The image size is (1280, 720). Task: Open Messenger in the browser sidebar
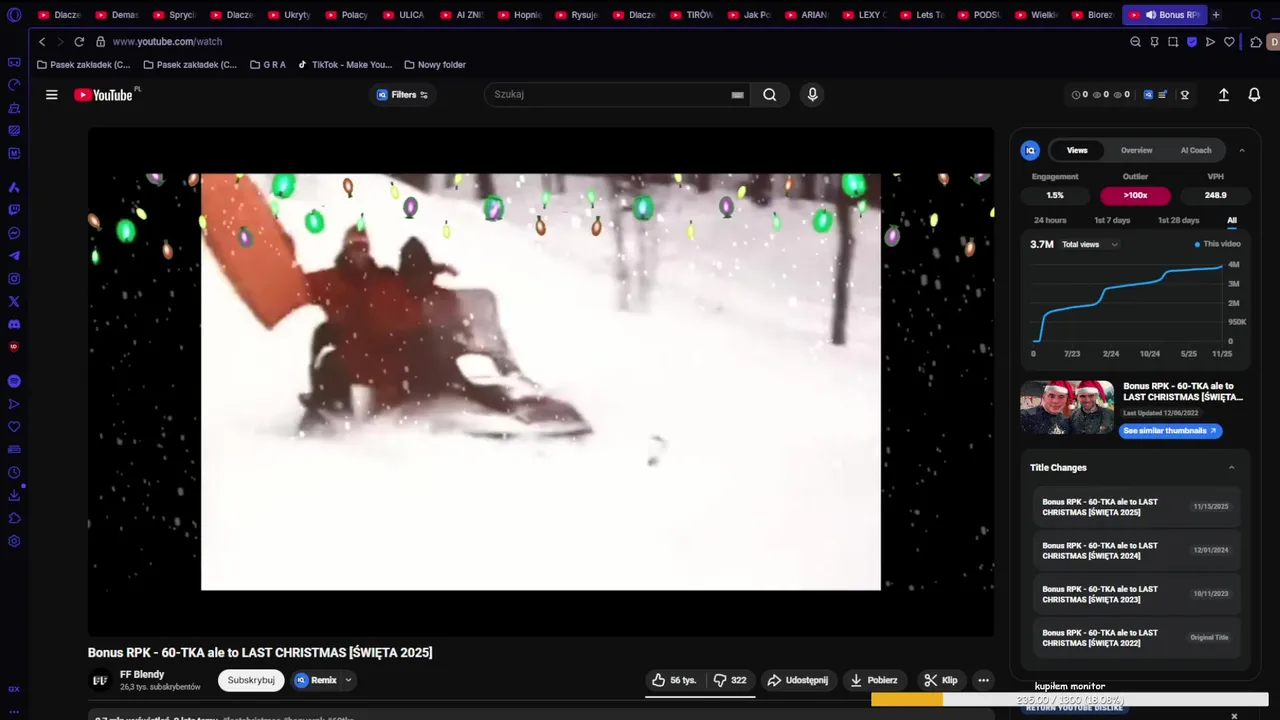tap(14, 233)
